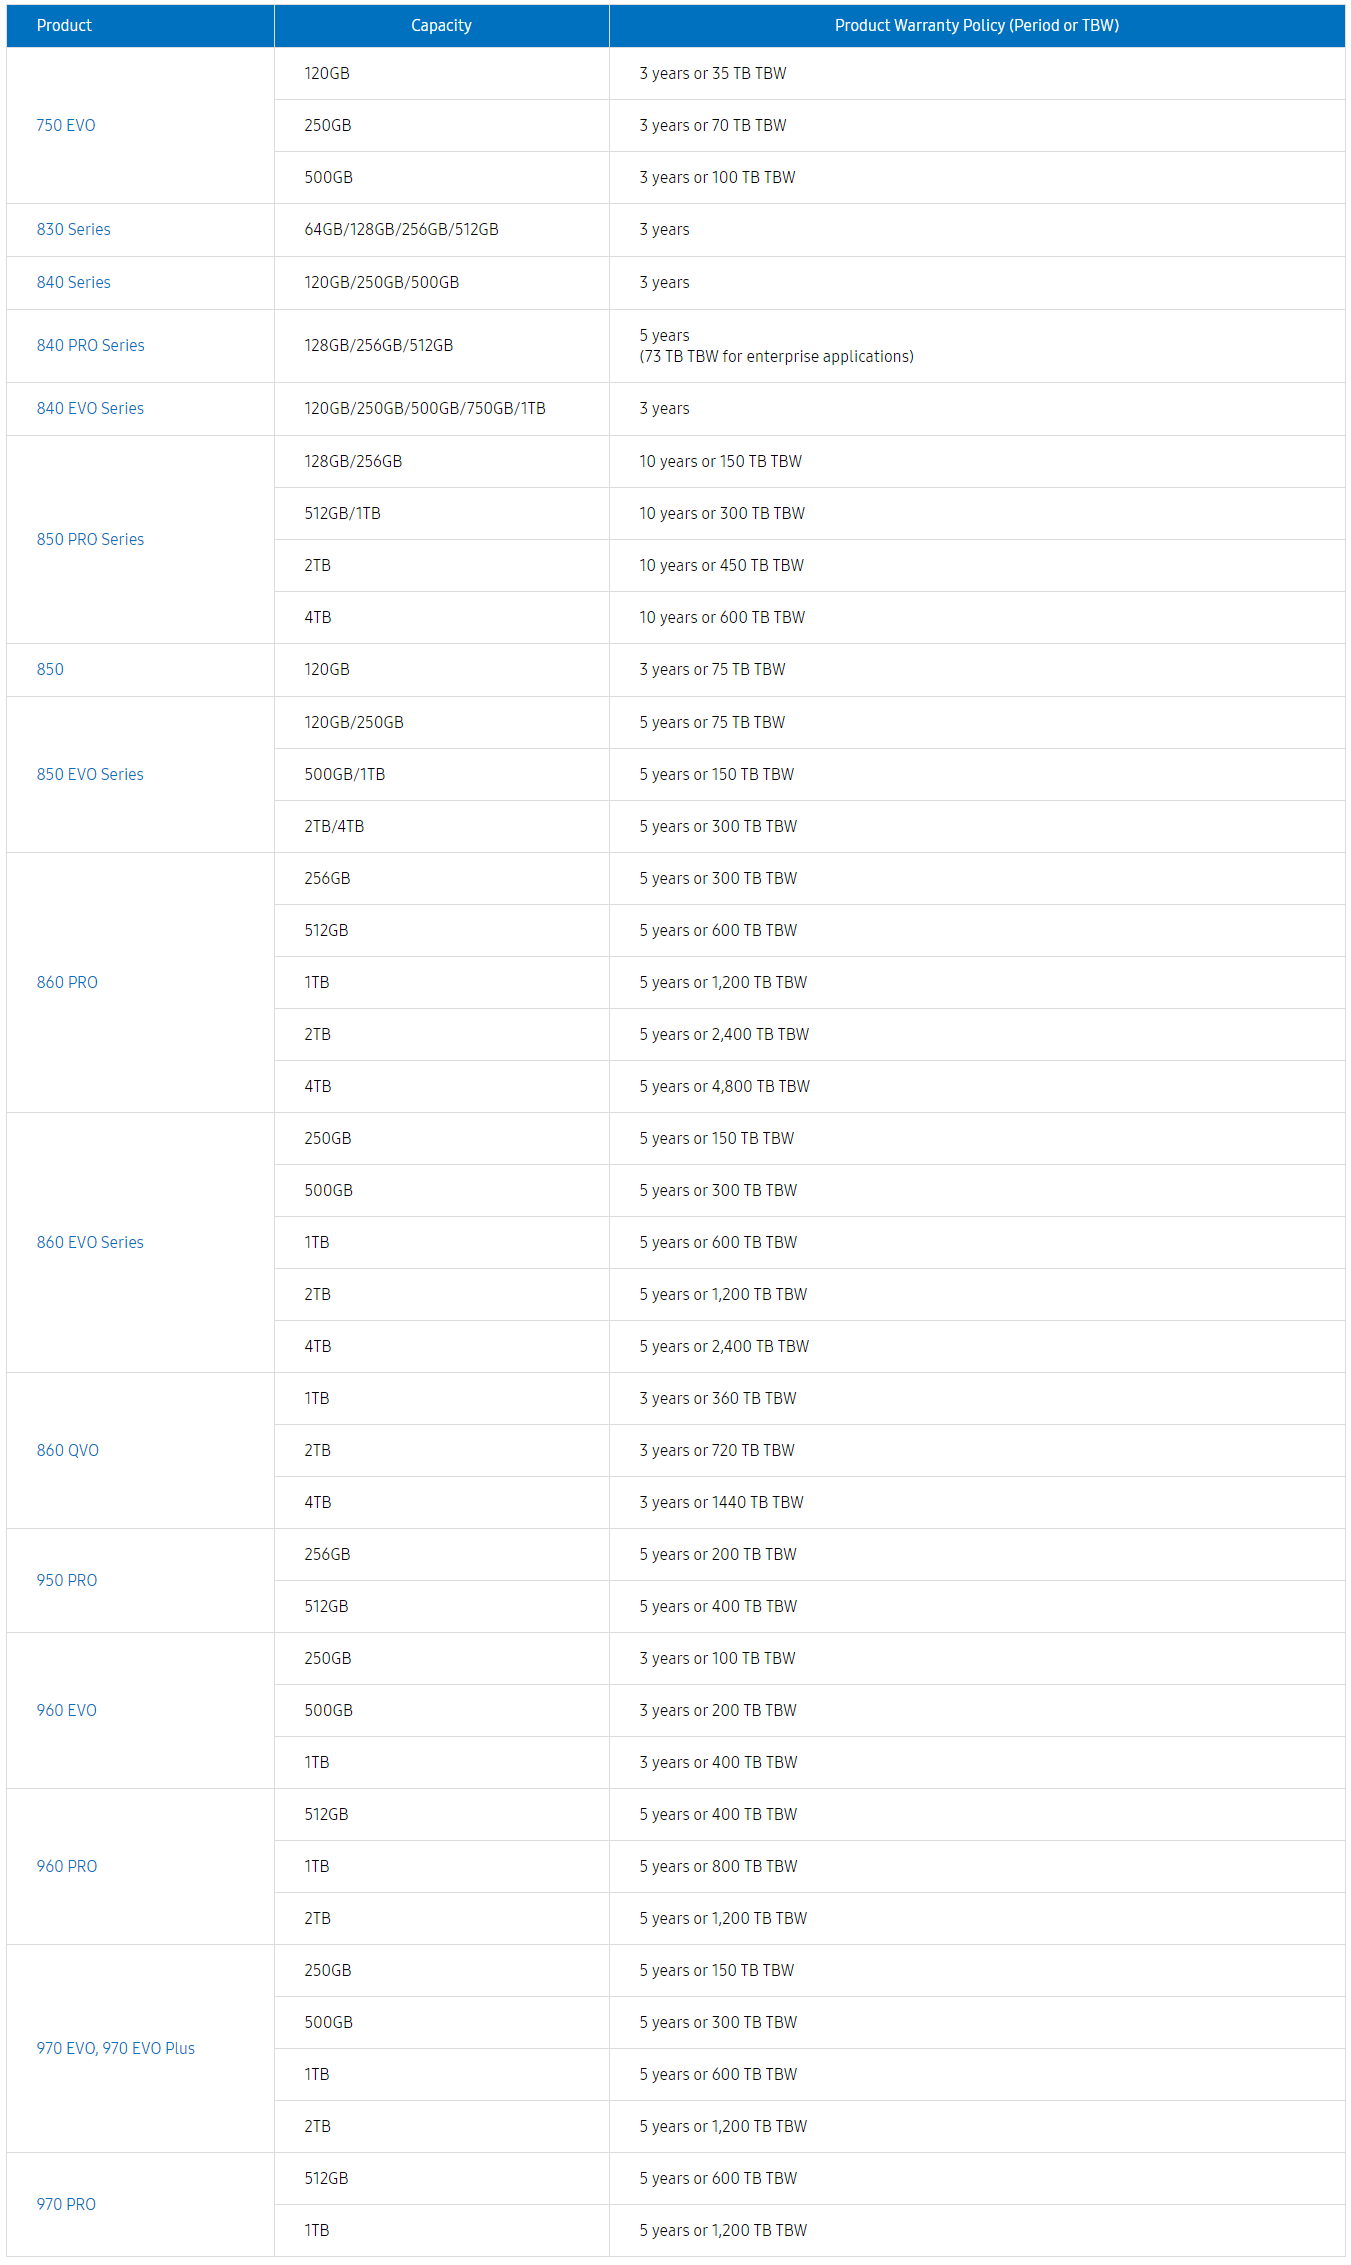Screen dimensions: 1351x2265
Task: Open the 960 EVO link
Action: point(67,1710)
